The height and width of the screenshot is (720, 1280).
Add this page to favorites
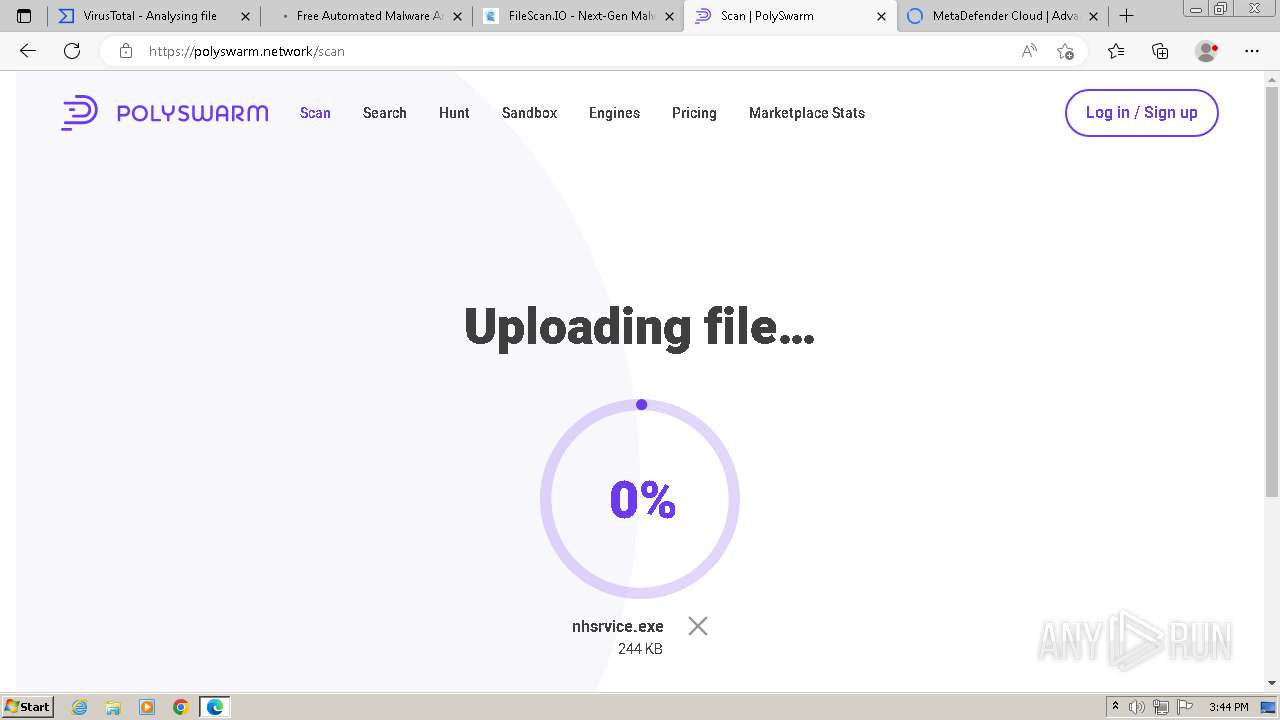click(x=1066, y=51)
